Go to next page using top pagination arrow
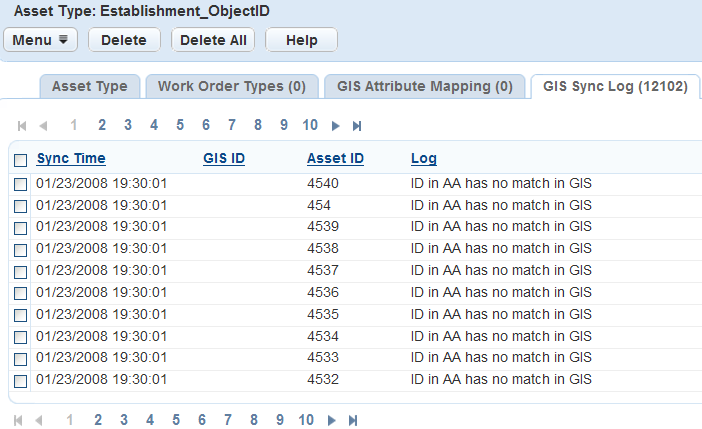 click(x=336, y=126)
